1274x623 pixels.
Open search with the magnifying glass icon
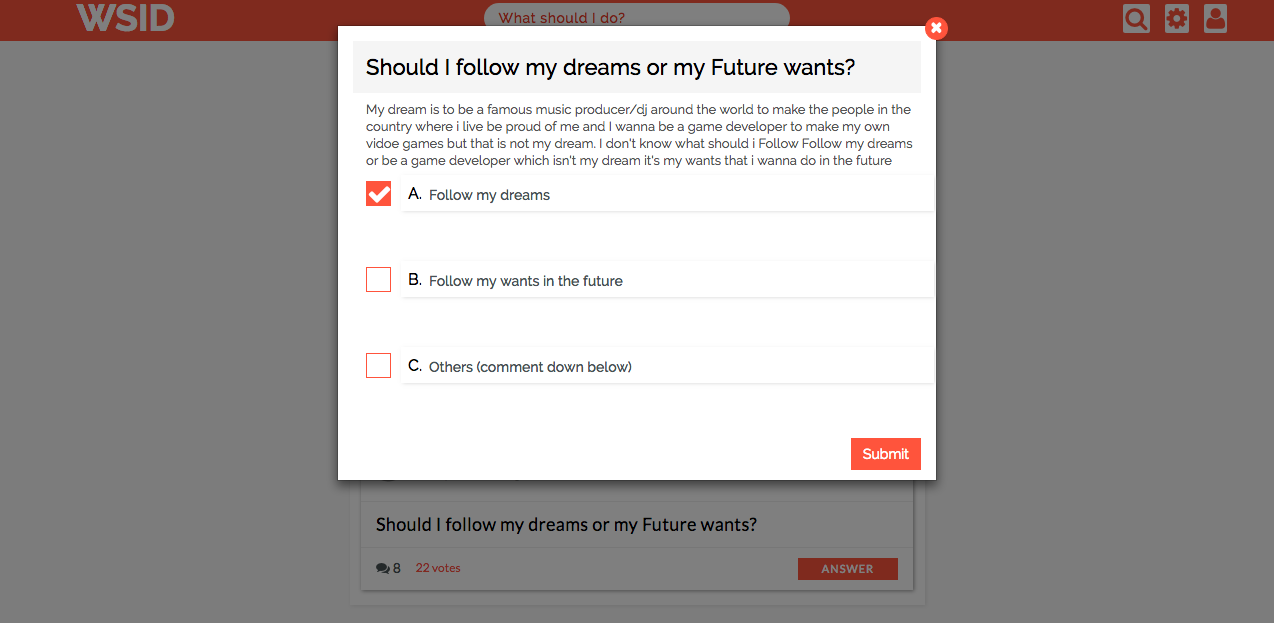point(1135,18)
